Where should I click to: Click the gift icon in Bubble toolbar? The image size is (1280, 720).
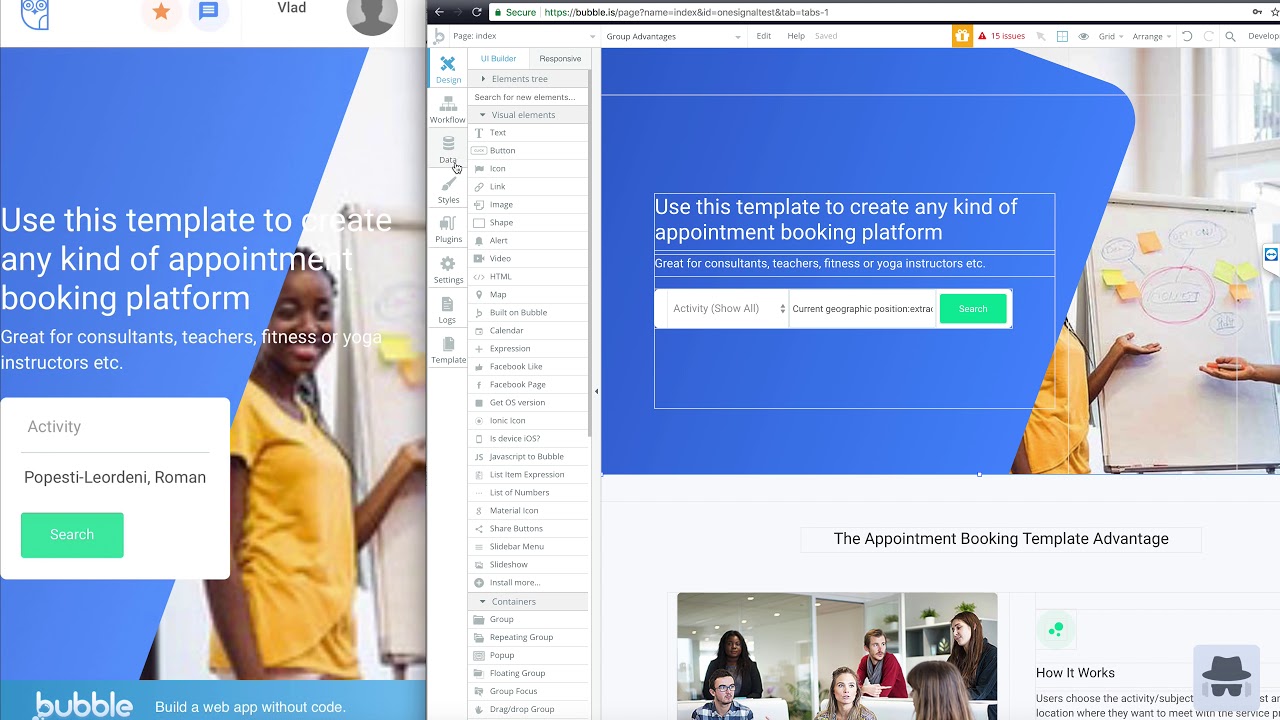[962, 36]
